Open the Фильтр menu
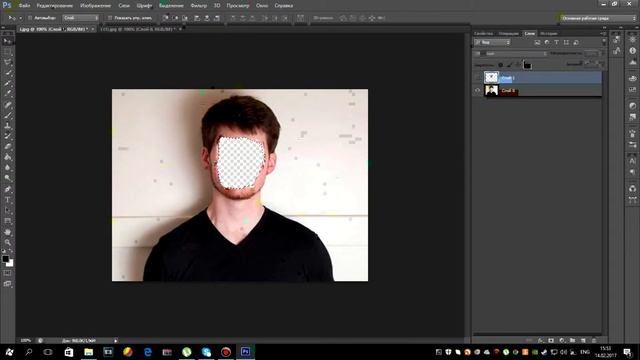 click(199, 6)
